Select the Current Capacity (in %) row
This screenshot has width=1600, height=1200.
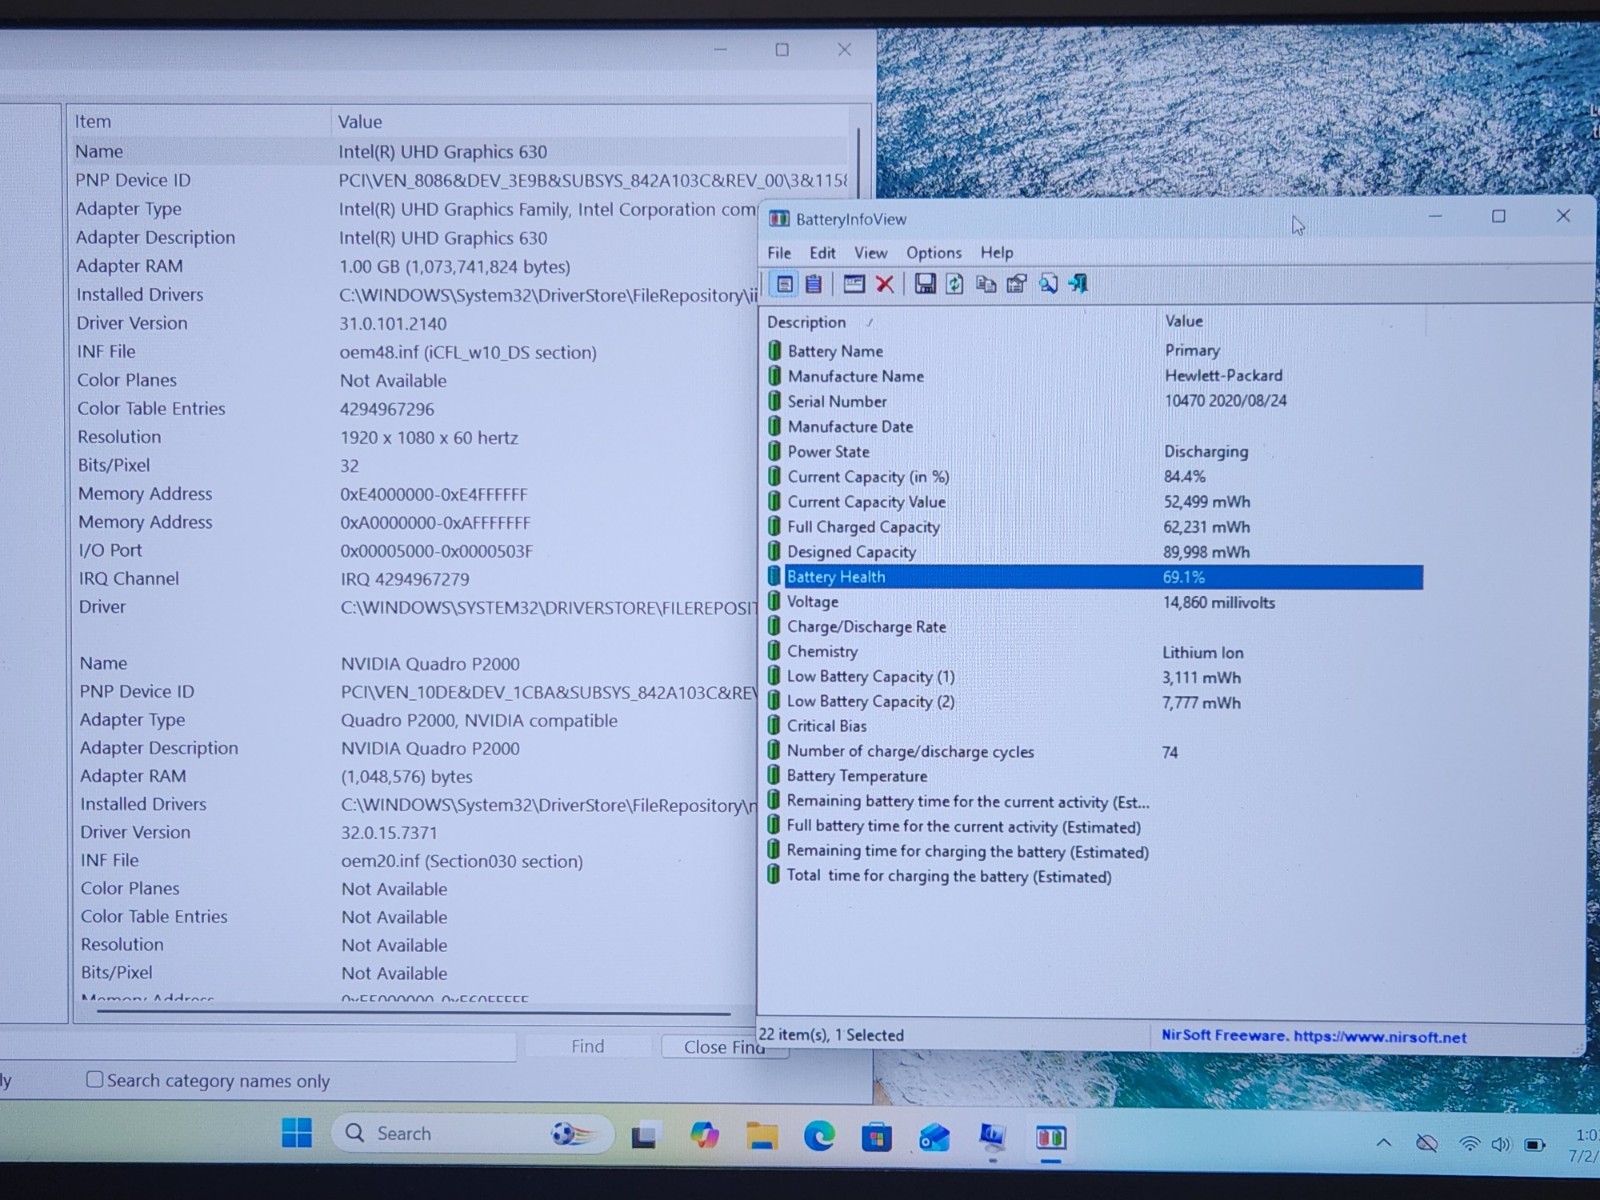point(1094,477)
